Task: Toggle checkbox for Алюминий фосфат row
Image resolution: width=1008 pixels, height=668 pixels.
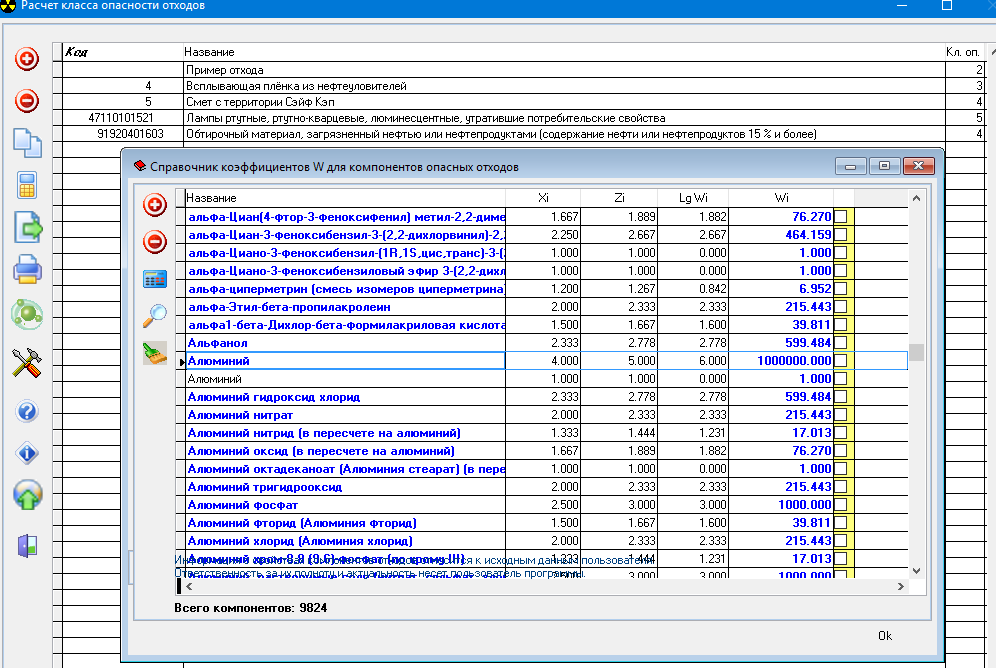Action: click(840, 505)
